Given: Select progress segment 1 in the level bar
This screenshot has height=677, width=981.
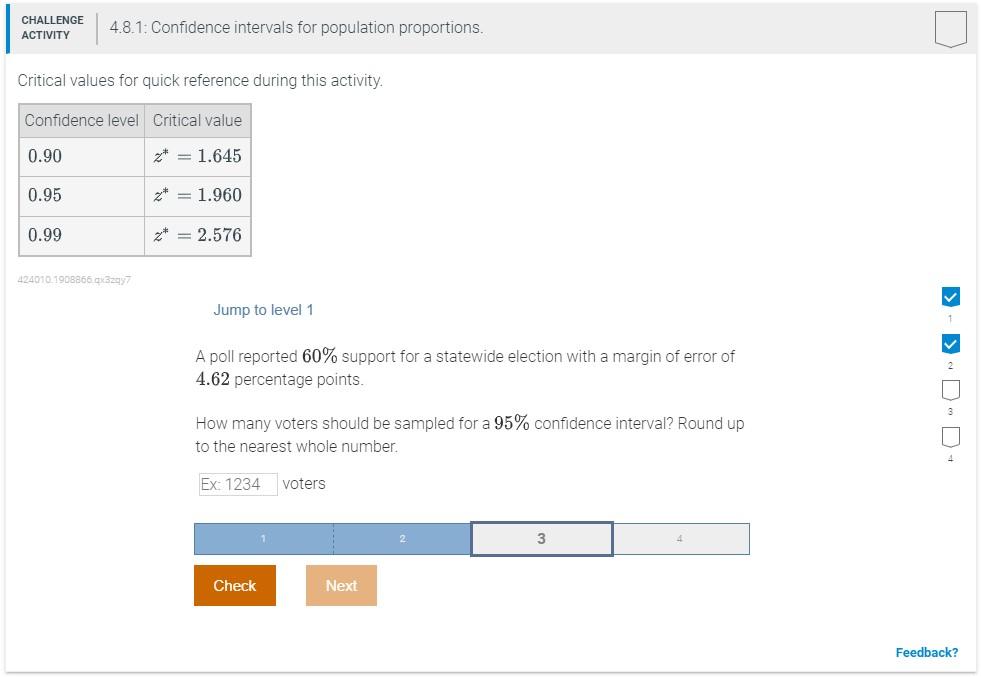Looking at the screenshot, I should pyautogui.click(x=262, y=538).
